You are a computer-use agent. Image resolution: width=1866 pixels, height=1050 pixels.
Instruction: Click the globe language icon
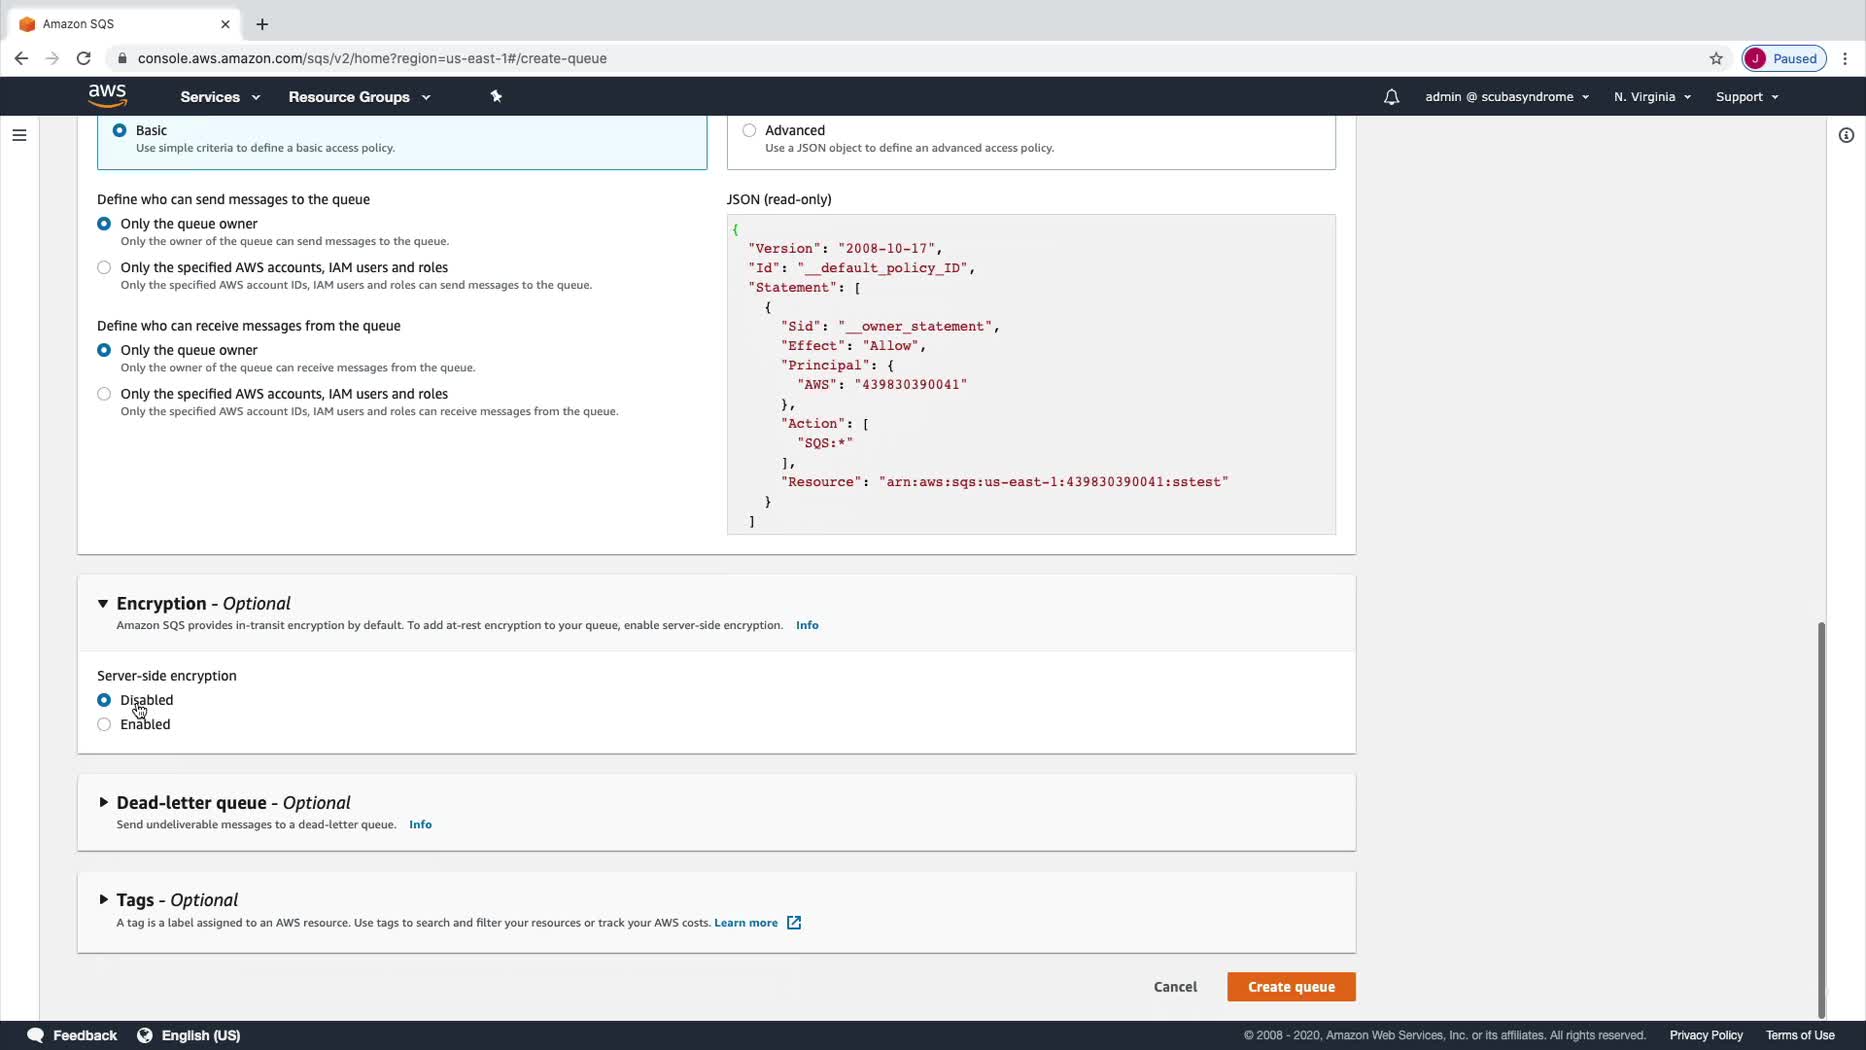(145, 1035)
